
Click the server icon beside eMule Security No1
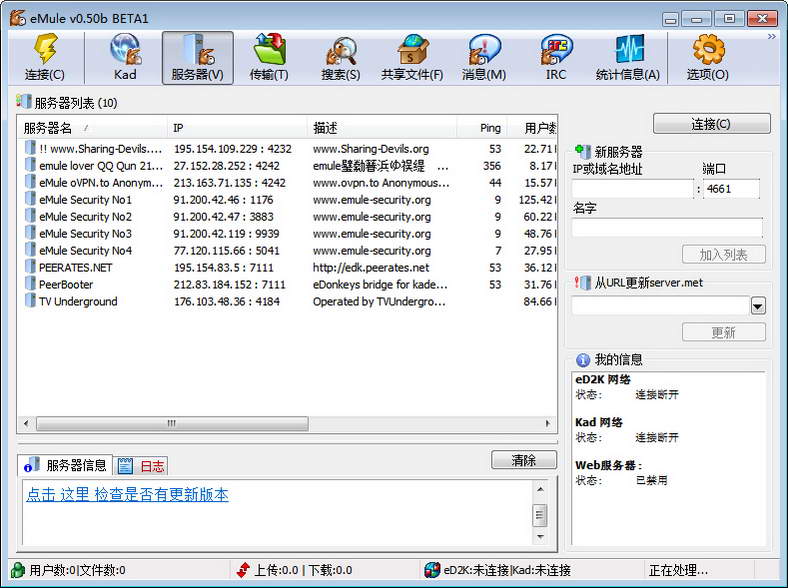click(30, 199)
